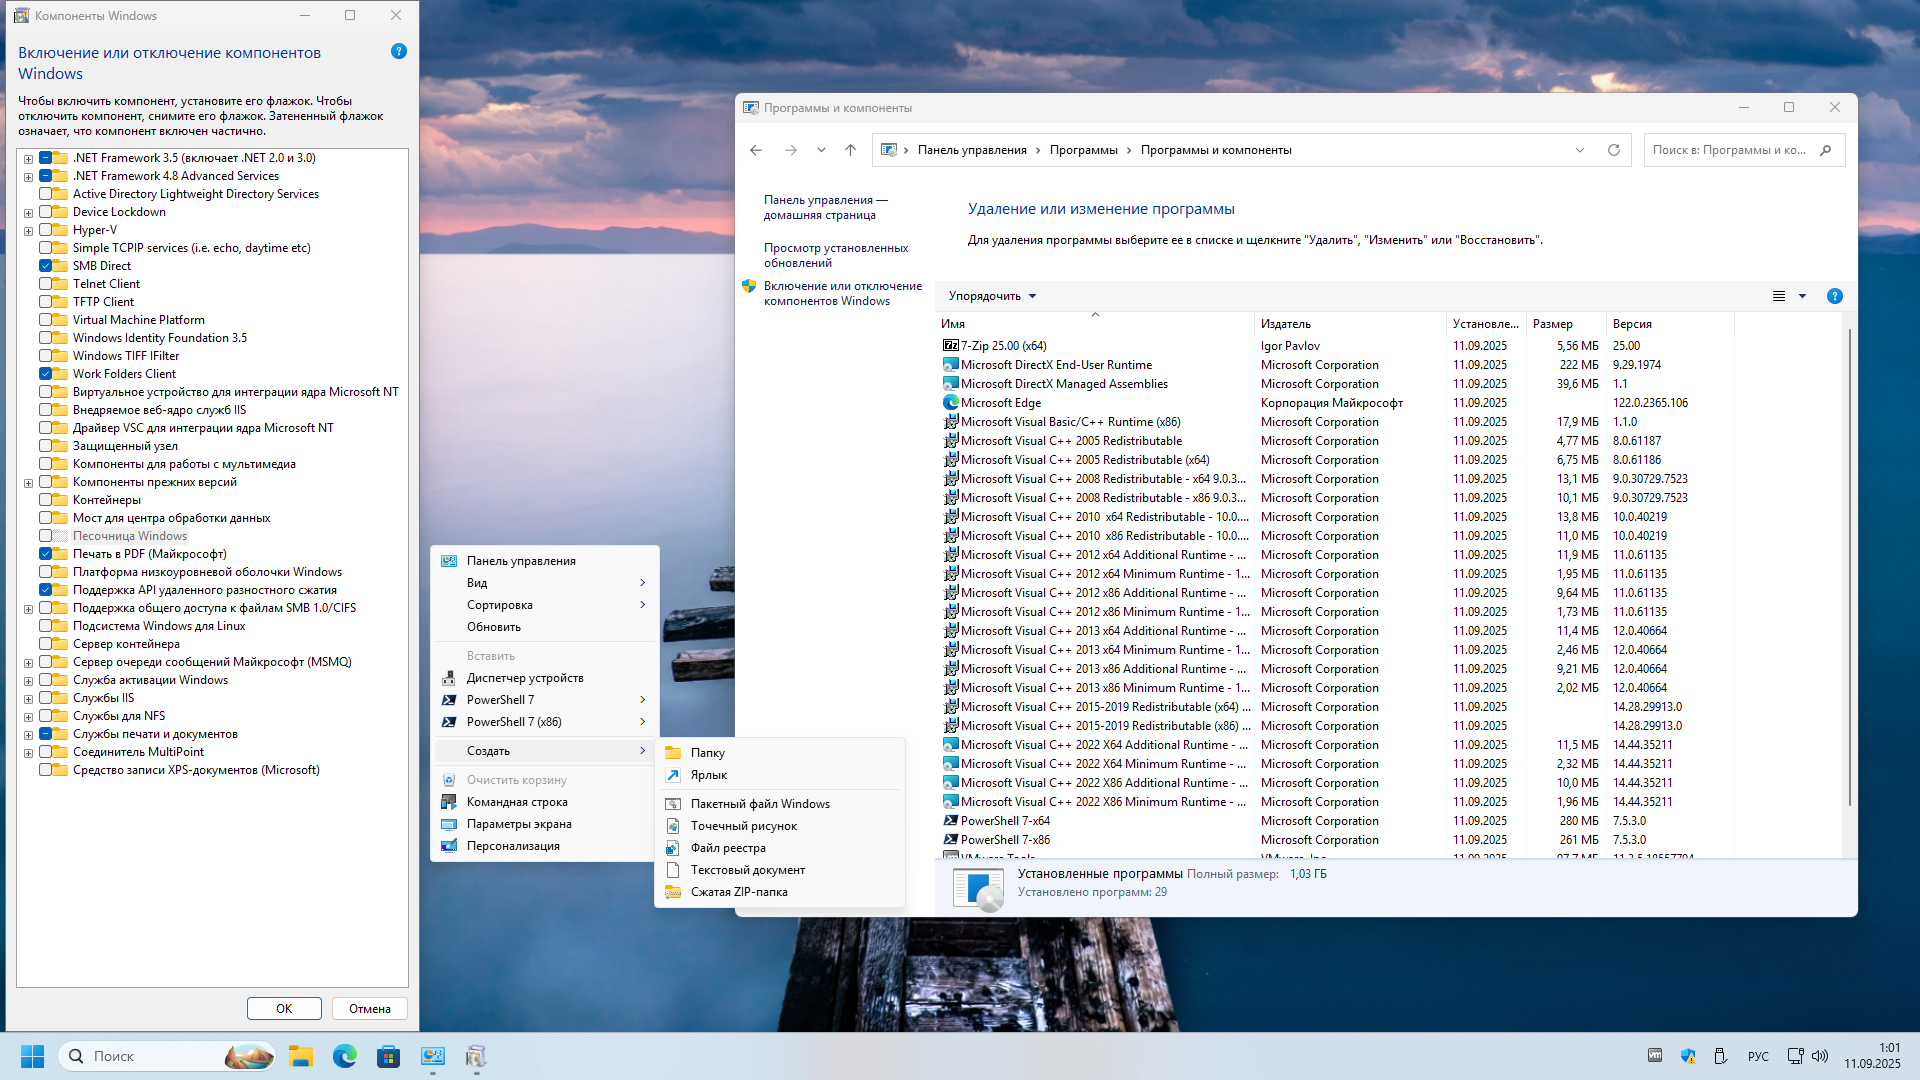Click the forward arrow in Programs window
The width and height of the screenshot is (1920, 1080).
pyautogui.click(x=791, y=150)
